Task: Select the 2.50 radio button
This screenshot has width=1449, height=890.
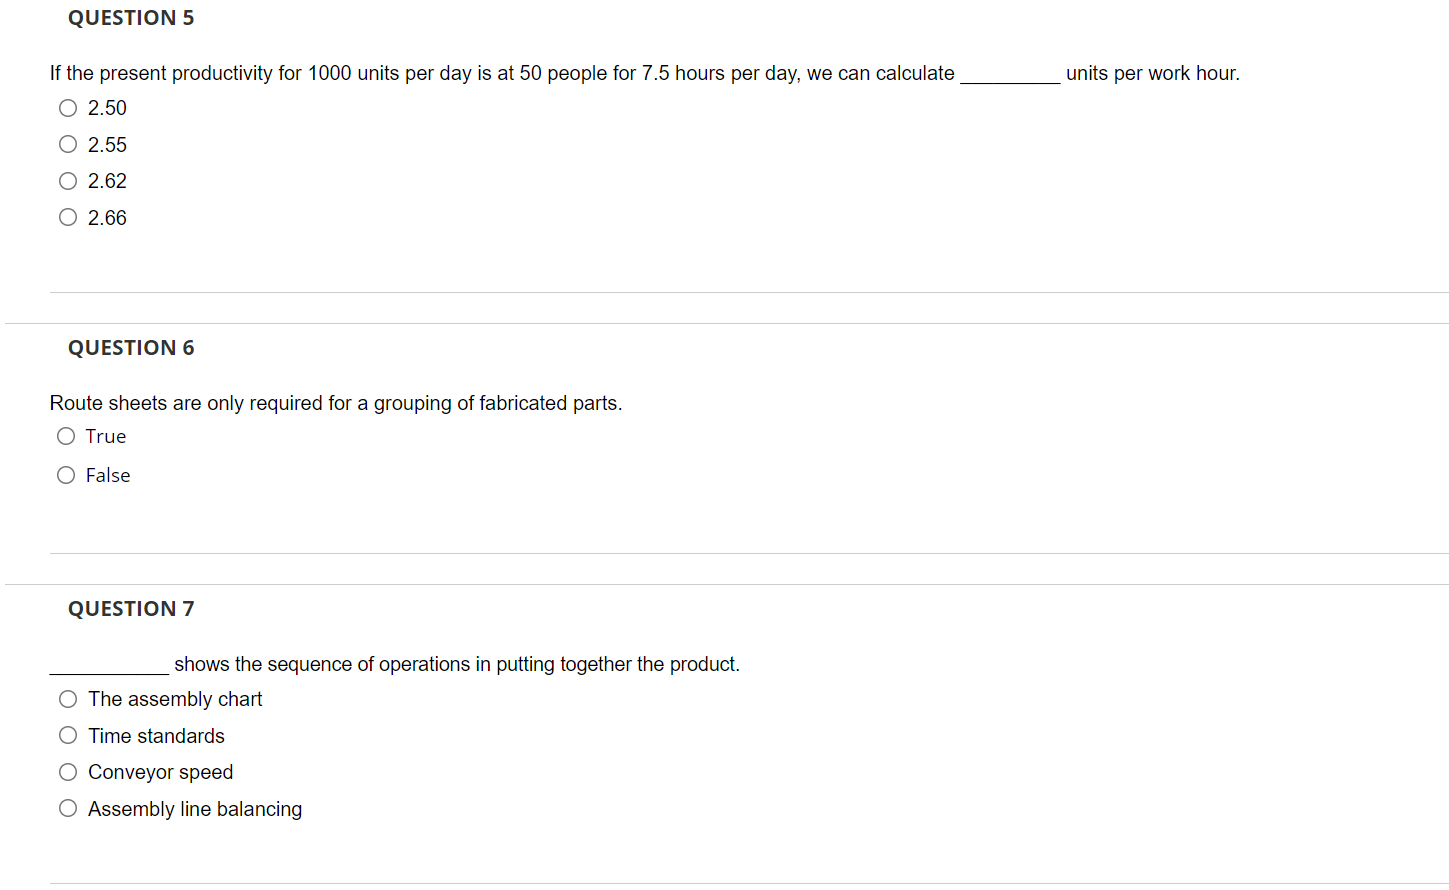Action: coord(67,107)
